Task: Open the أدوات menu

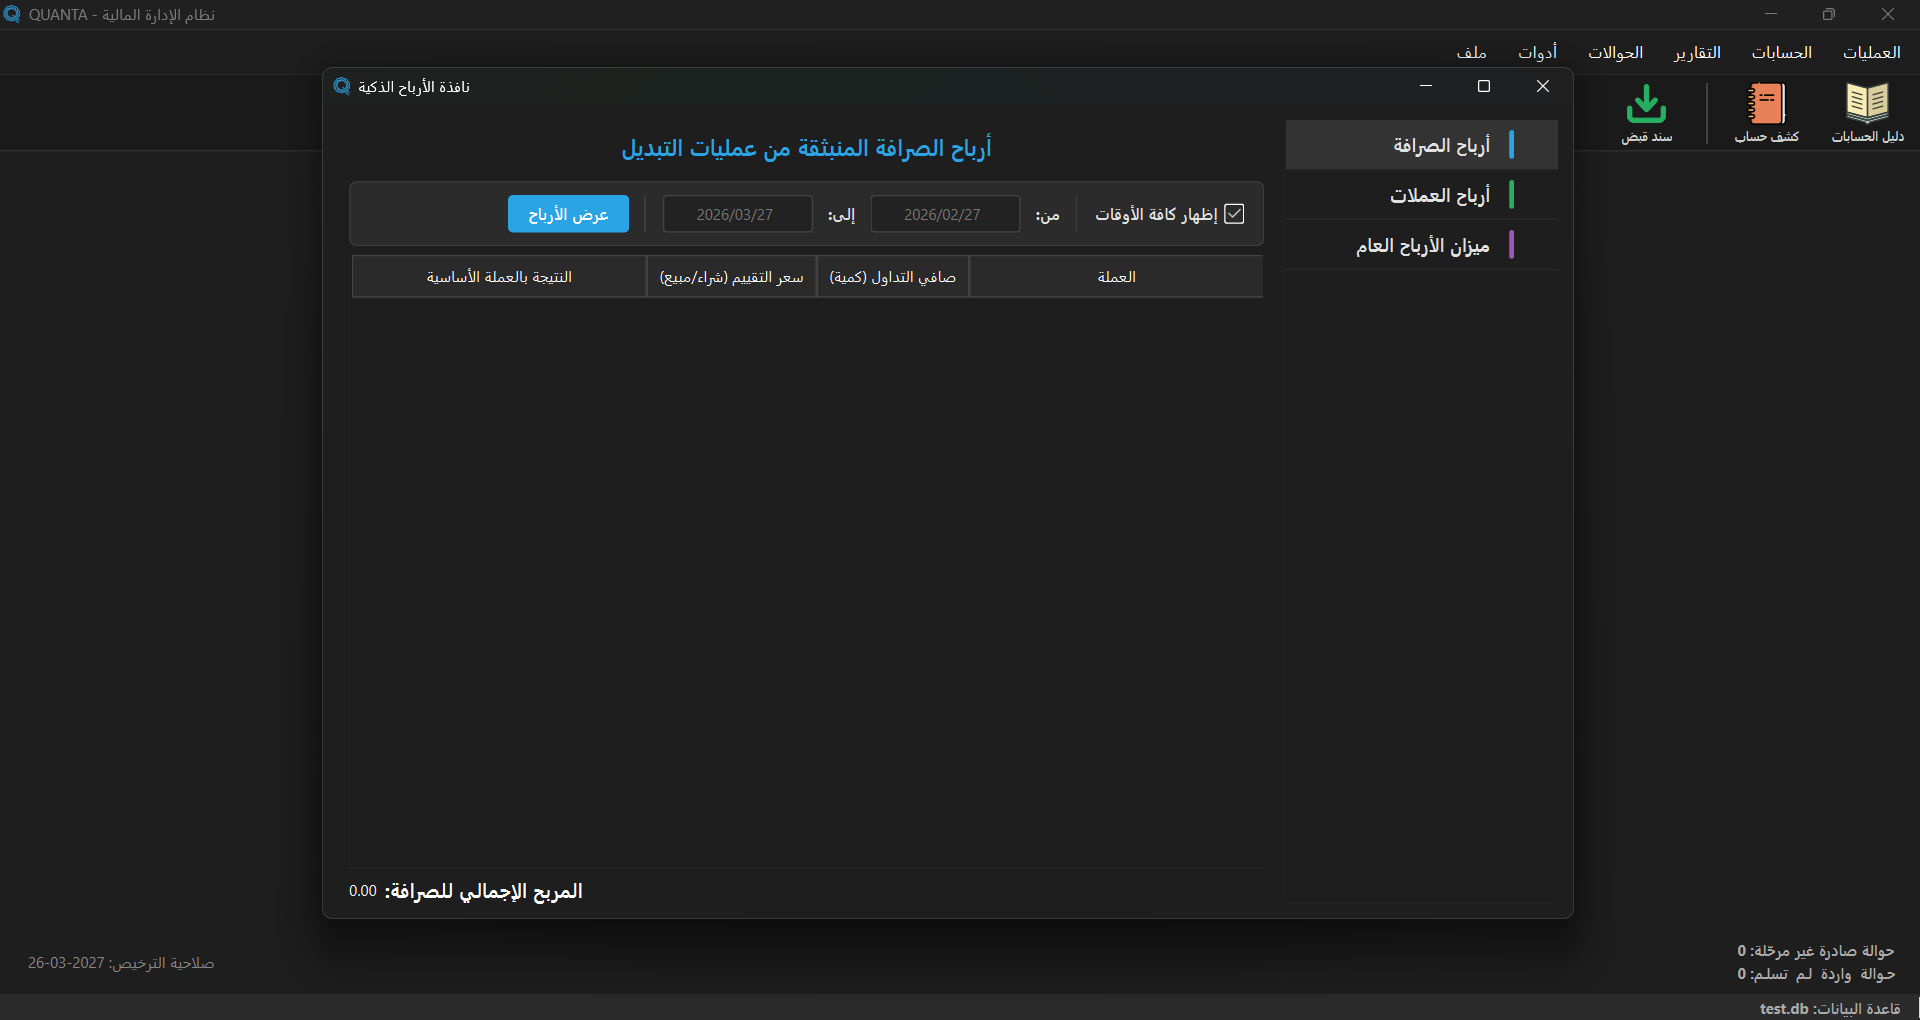Action: click(1538, 52)
